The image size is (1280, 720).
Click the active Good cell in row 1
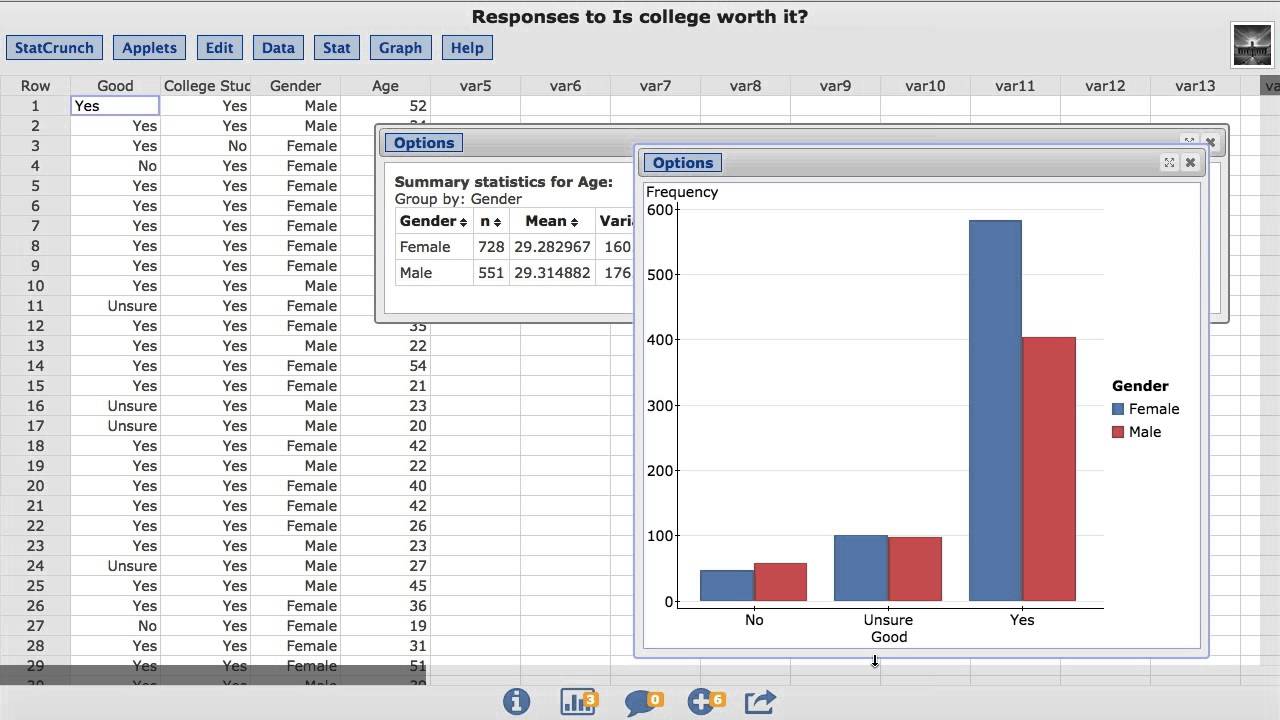click(115, 106)
